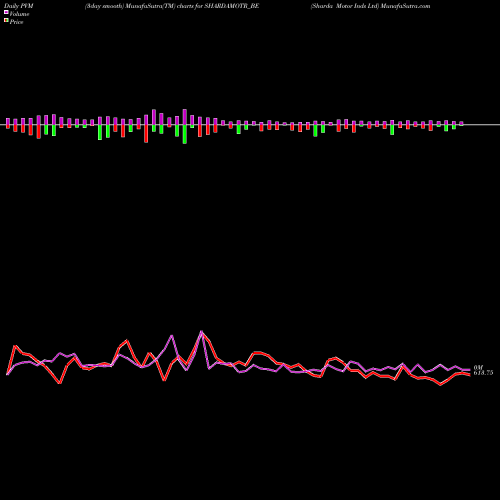Click the 0M volume value label

coord(478,367)
